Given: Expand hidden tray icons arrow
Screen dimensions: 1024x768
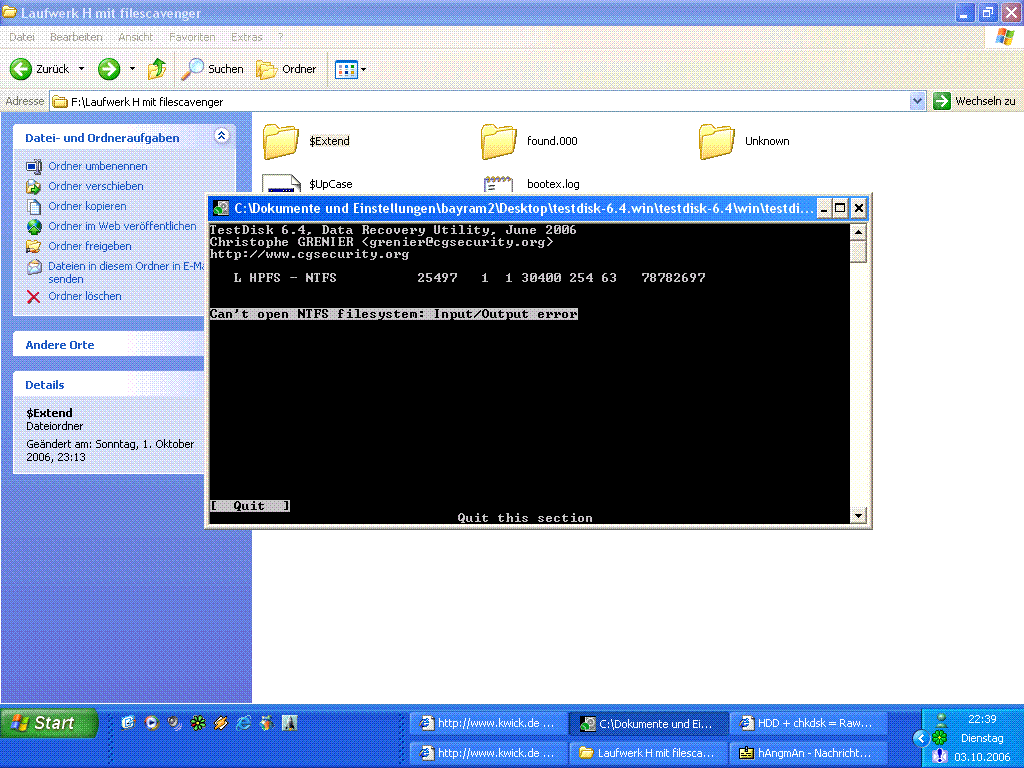Looking at the screenshot, I should [921, 739].
